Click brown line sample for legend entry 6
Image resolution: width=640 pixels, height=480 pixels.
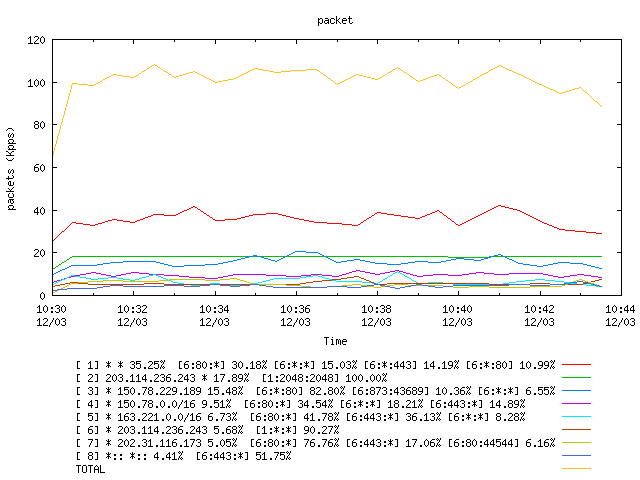[x=576, y=429]
